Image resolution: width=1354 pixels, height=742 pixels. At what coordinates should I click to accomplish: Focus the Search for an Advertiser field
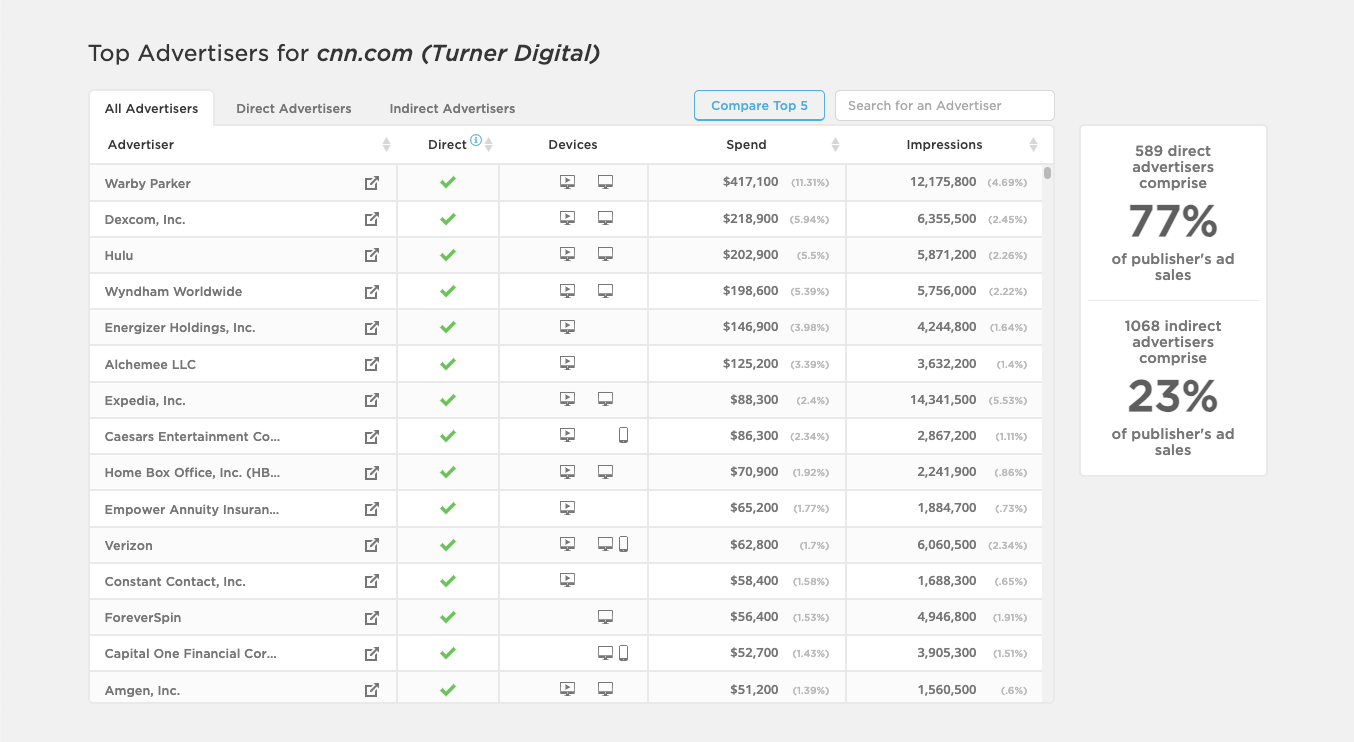pos(944,105)
